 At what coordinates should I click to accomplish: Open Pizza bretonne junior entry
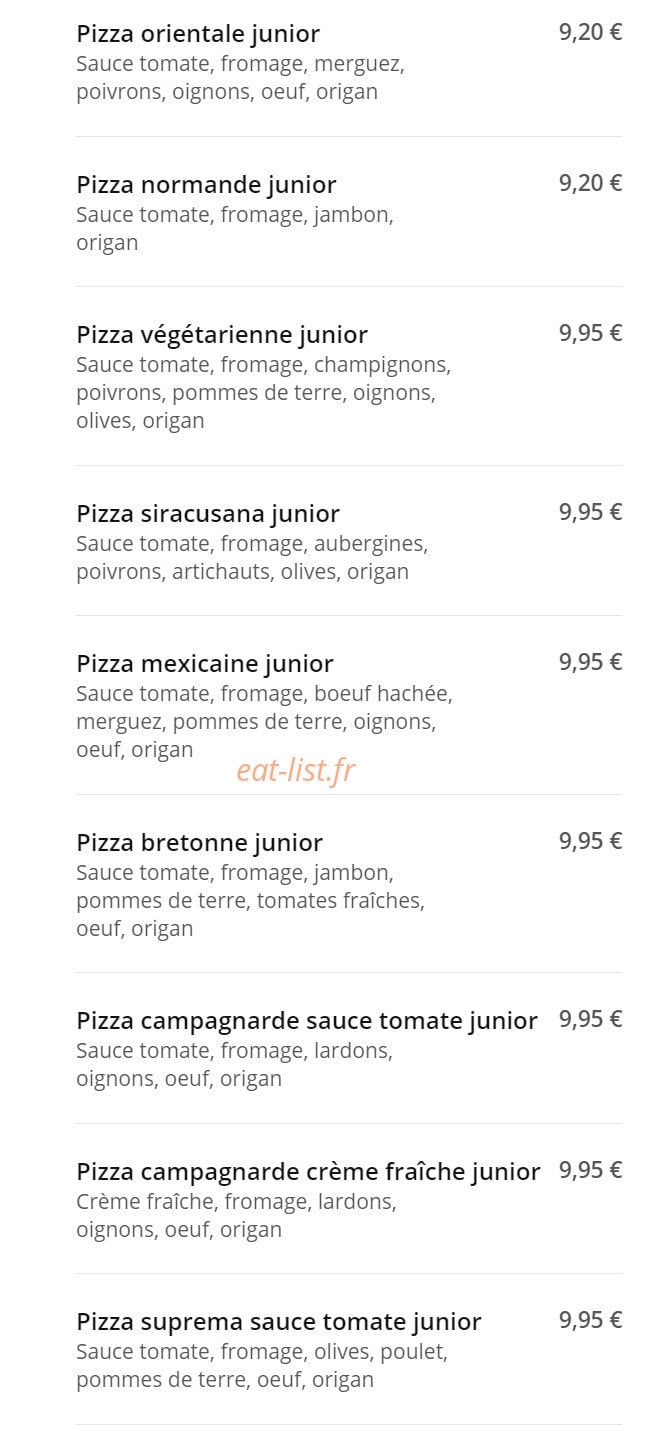[x=349, y=884]
